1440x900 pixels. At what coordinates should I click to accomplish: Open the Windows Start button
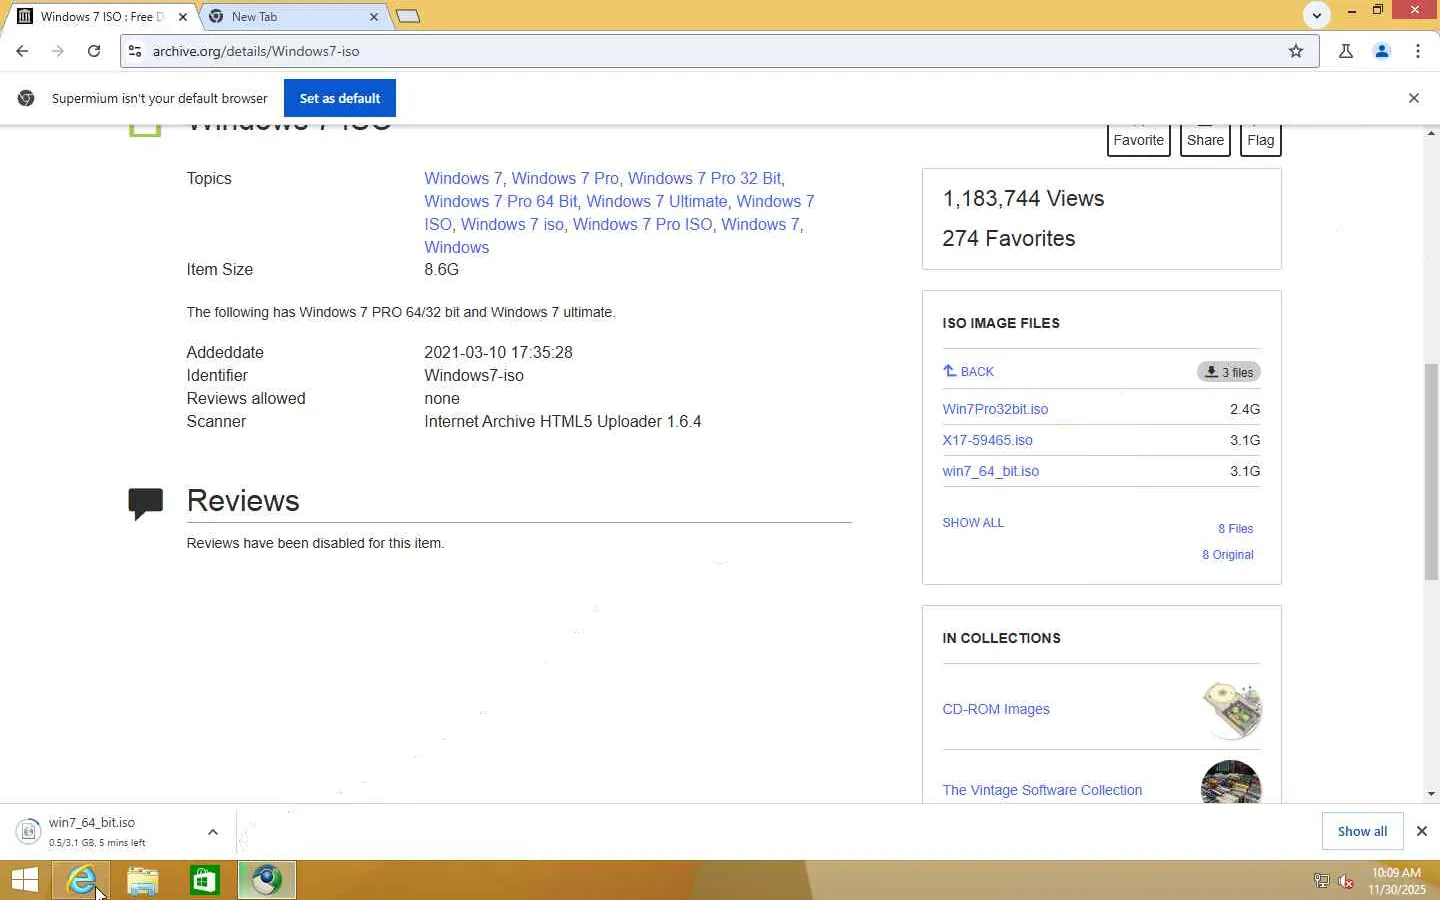tap(24, 880)
